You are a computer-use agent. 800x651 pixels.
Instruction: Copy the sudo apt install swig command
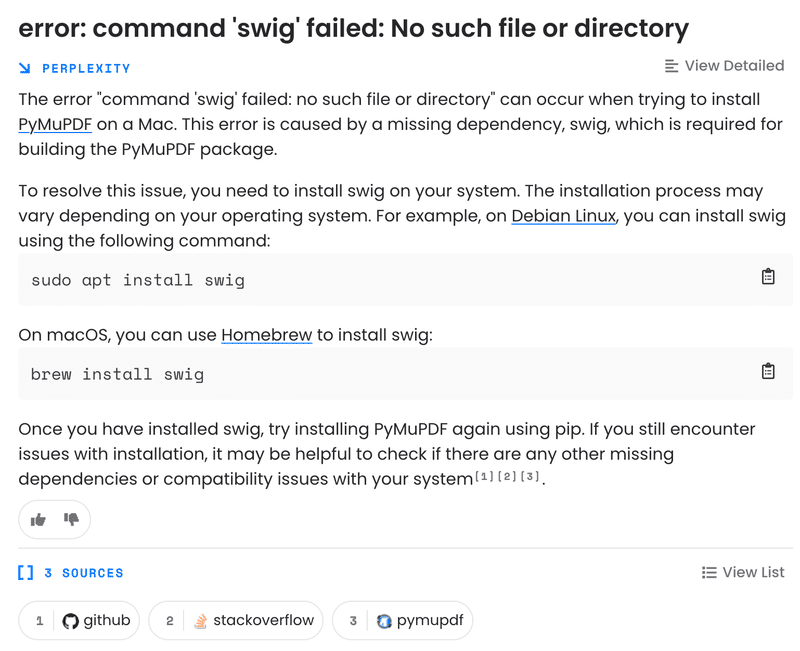768,277
